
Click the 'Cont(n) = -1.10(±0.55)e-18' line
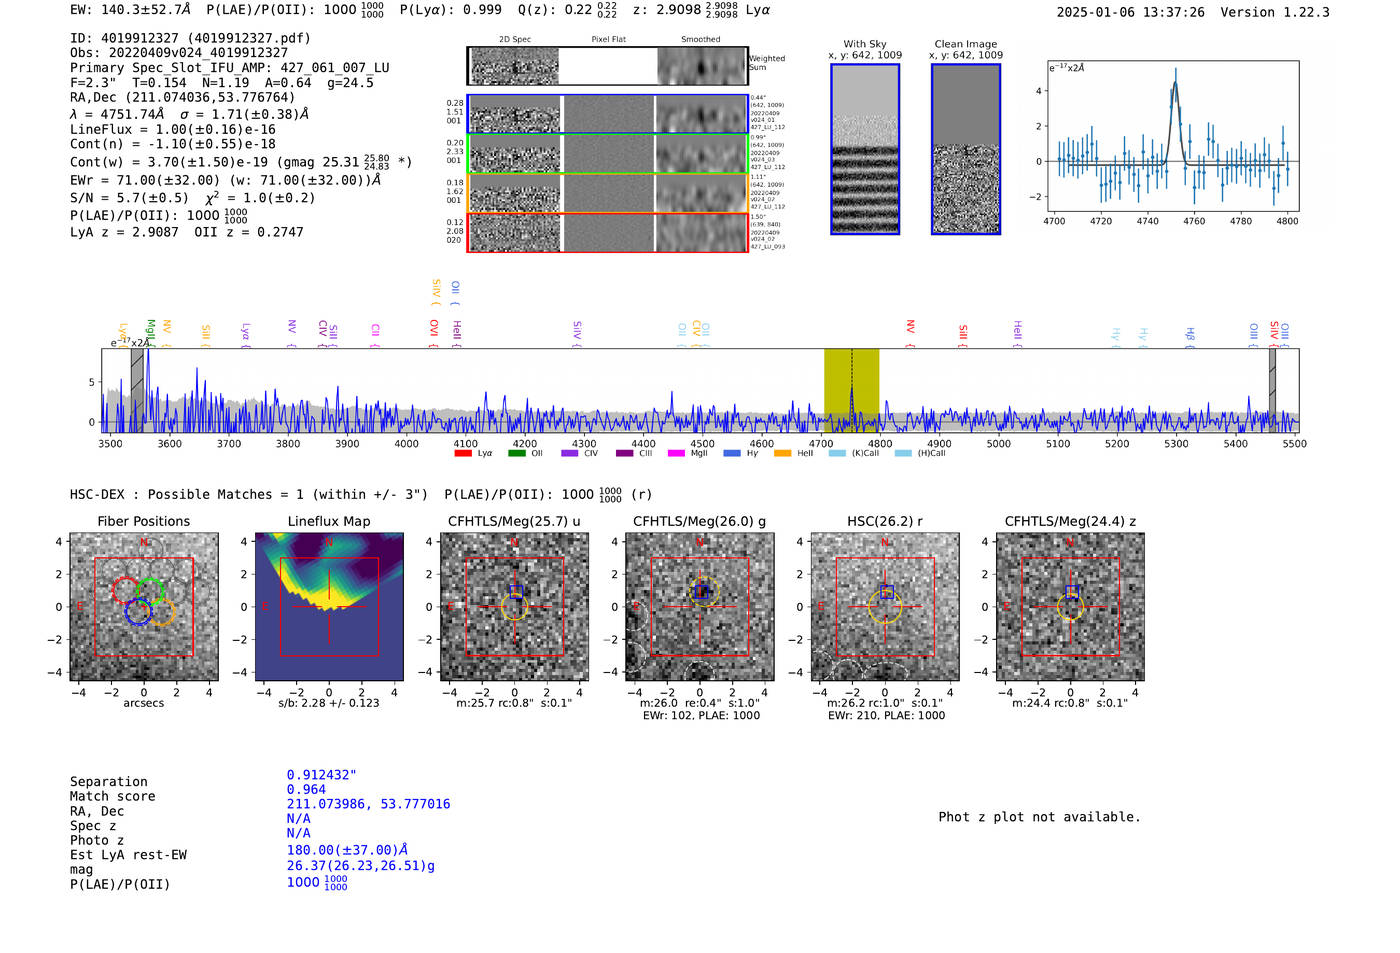173,144
